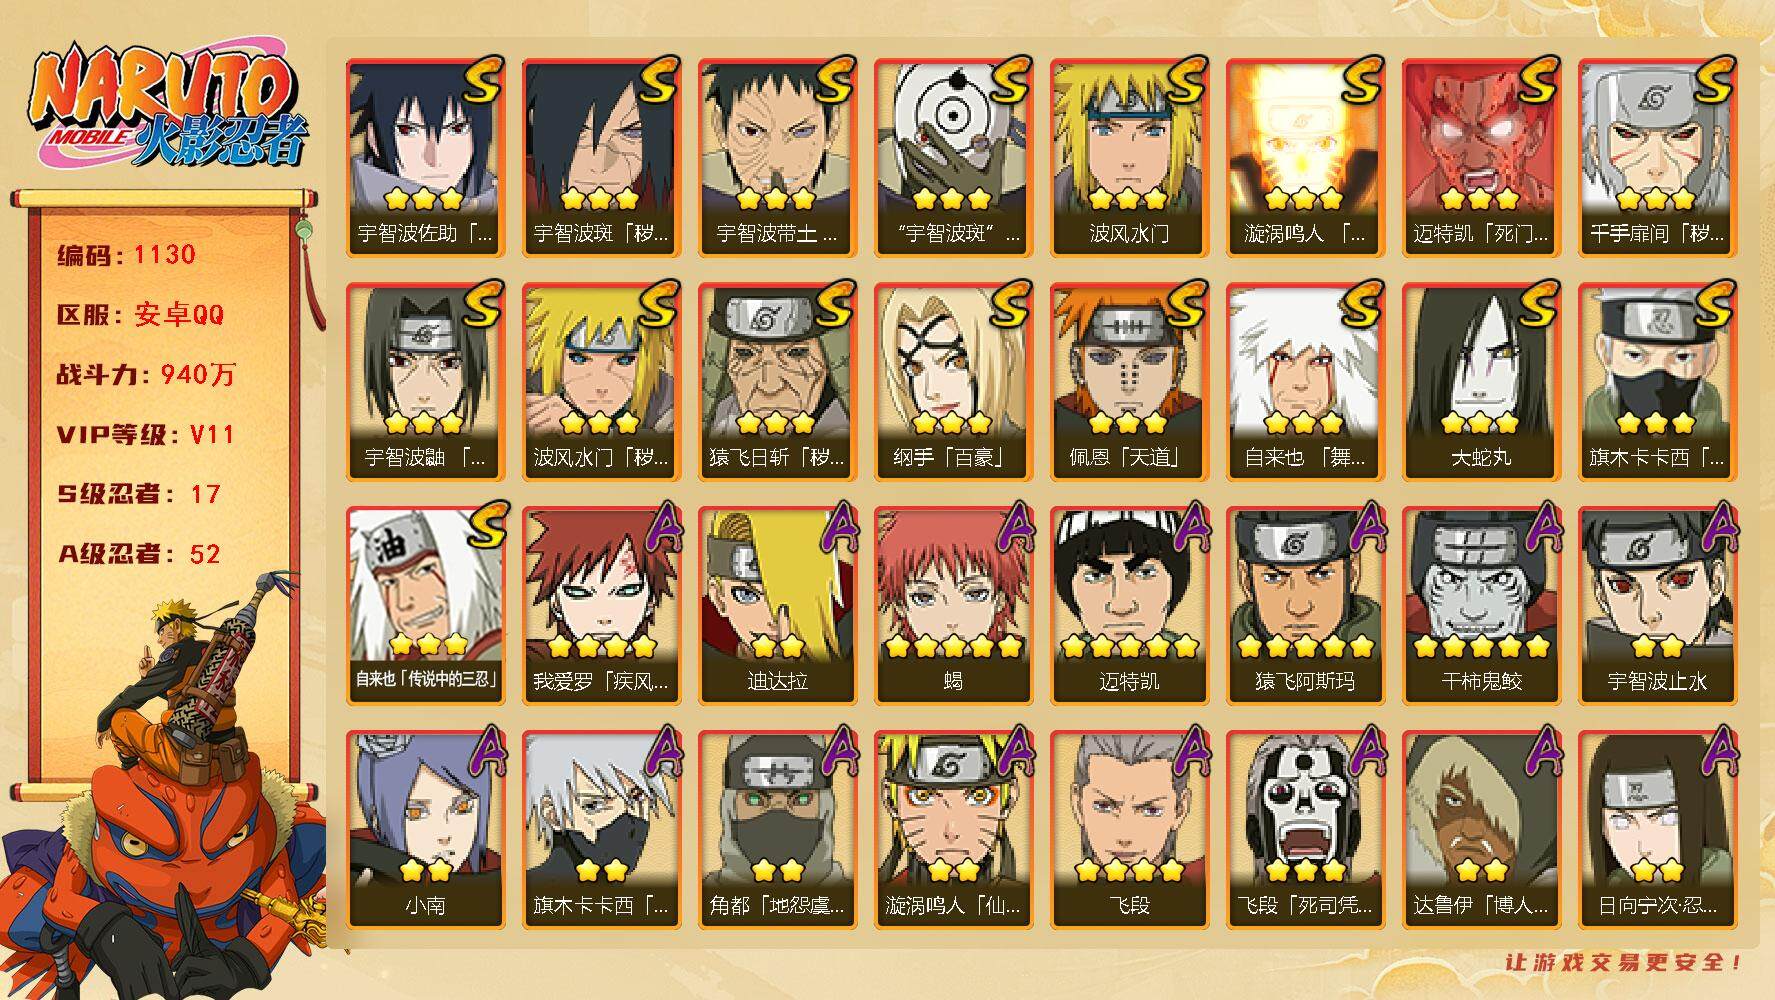The width and height of the screenshot is (1775, 1000).
Task: Select the 波风水门 ninja card in the top row
Action: coord(1129,157)
